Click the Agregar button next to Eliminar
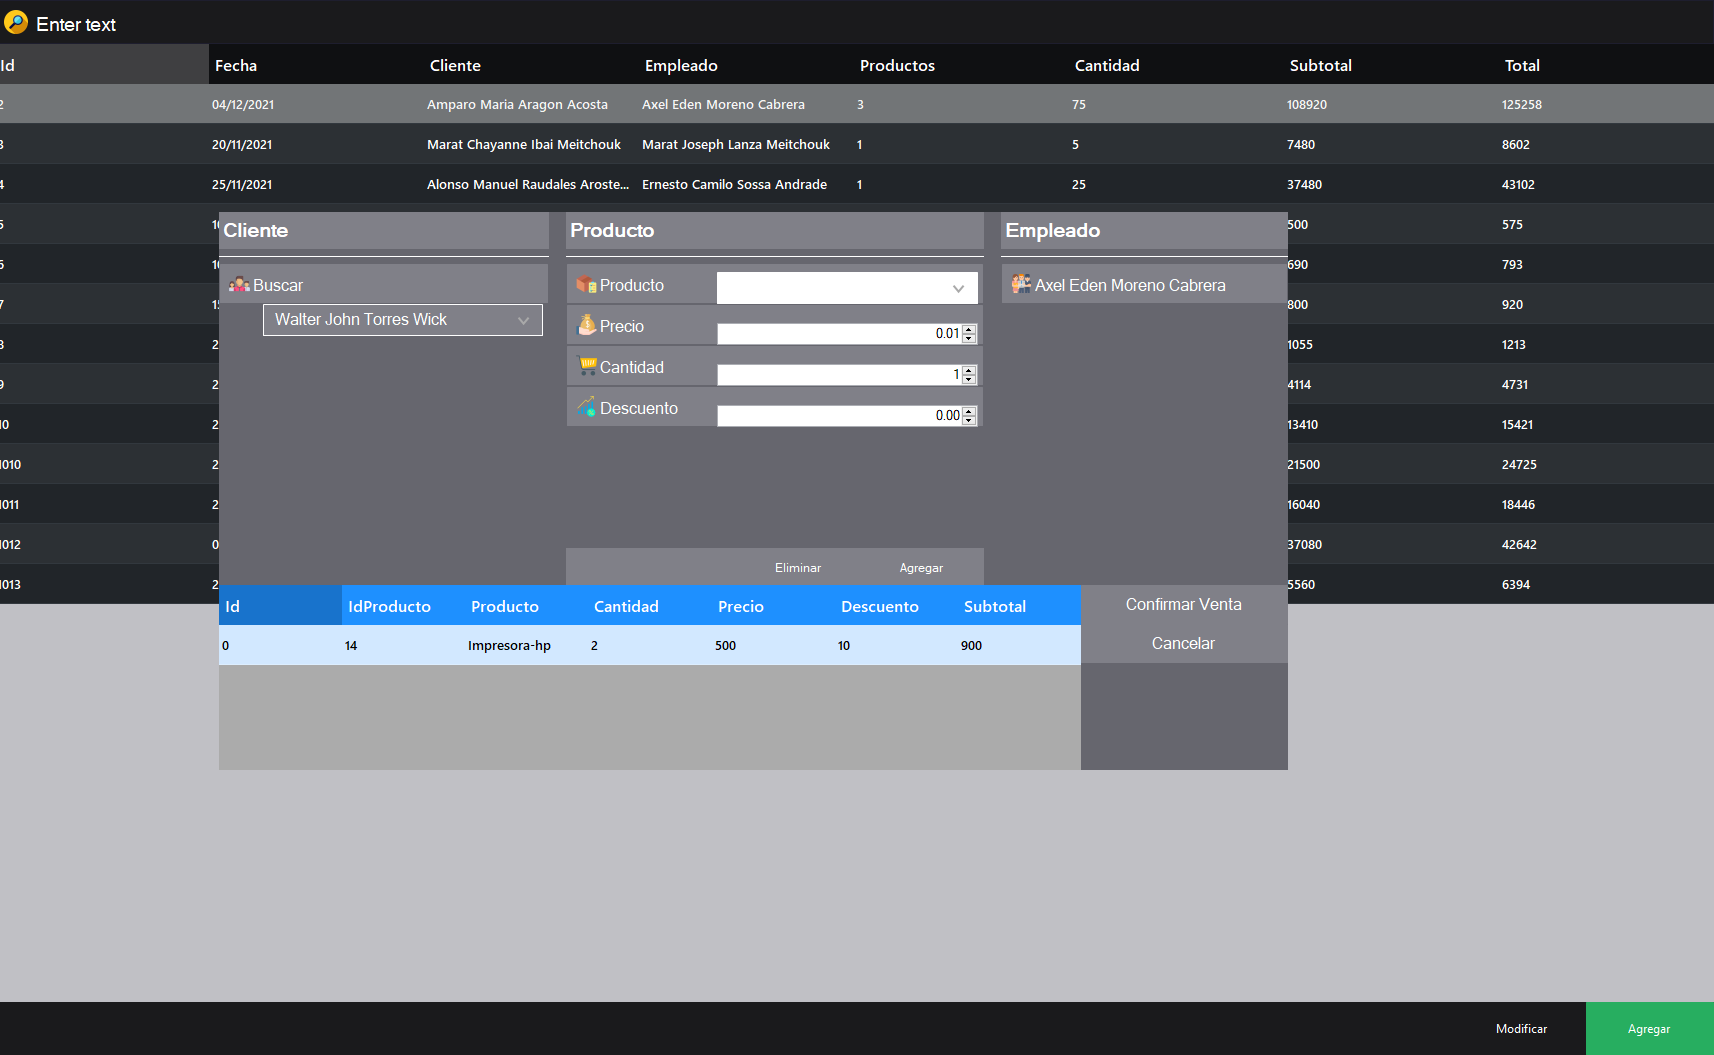This screenshot has width=1714, height=1055. (920, 567)
